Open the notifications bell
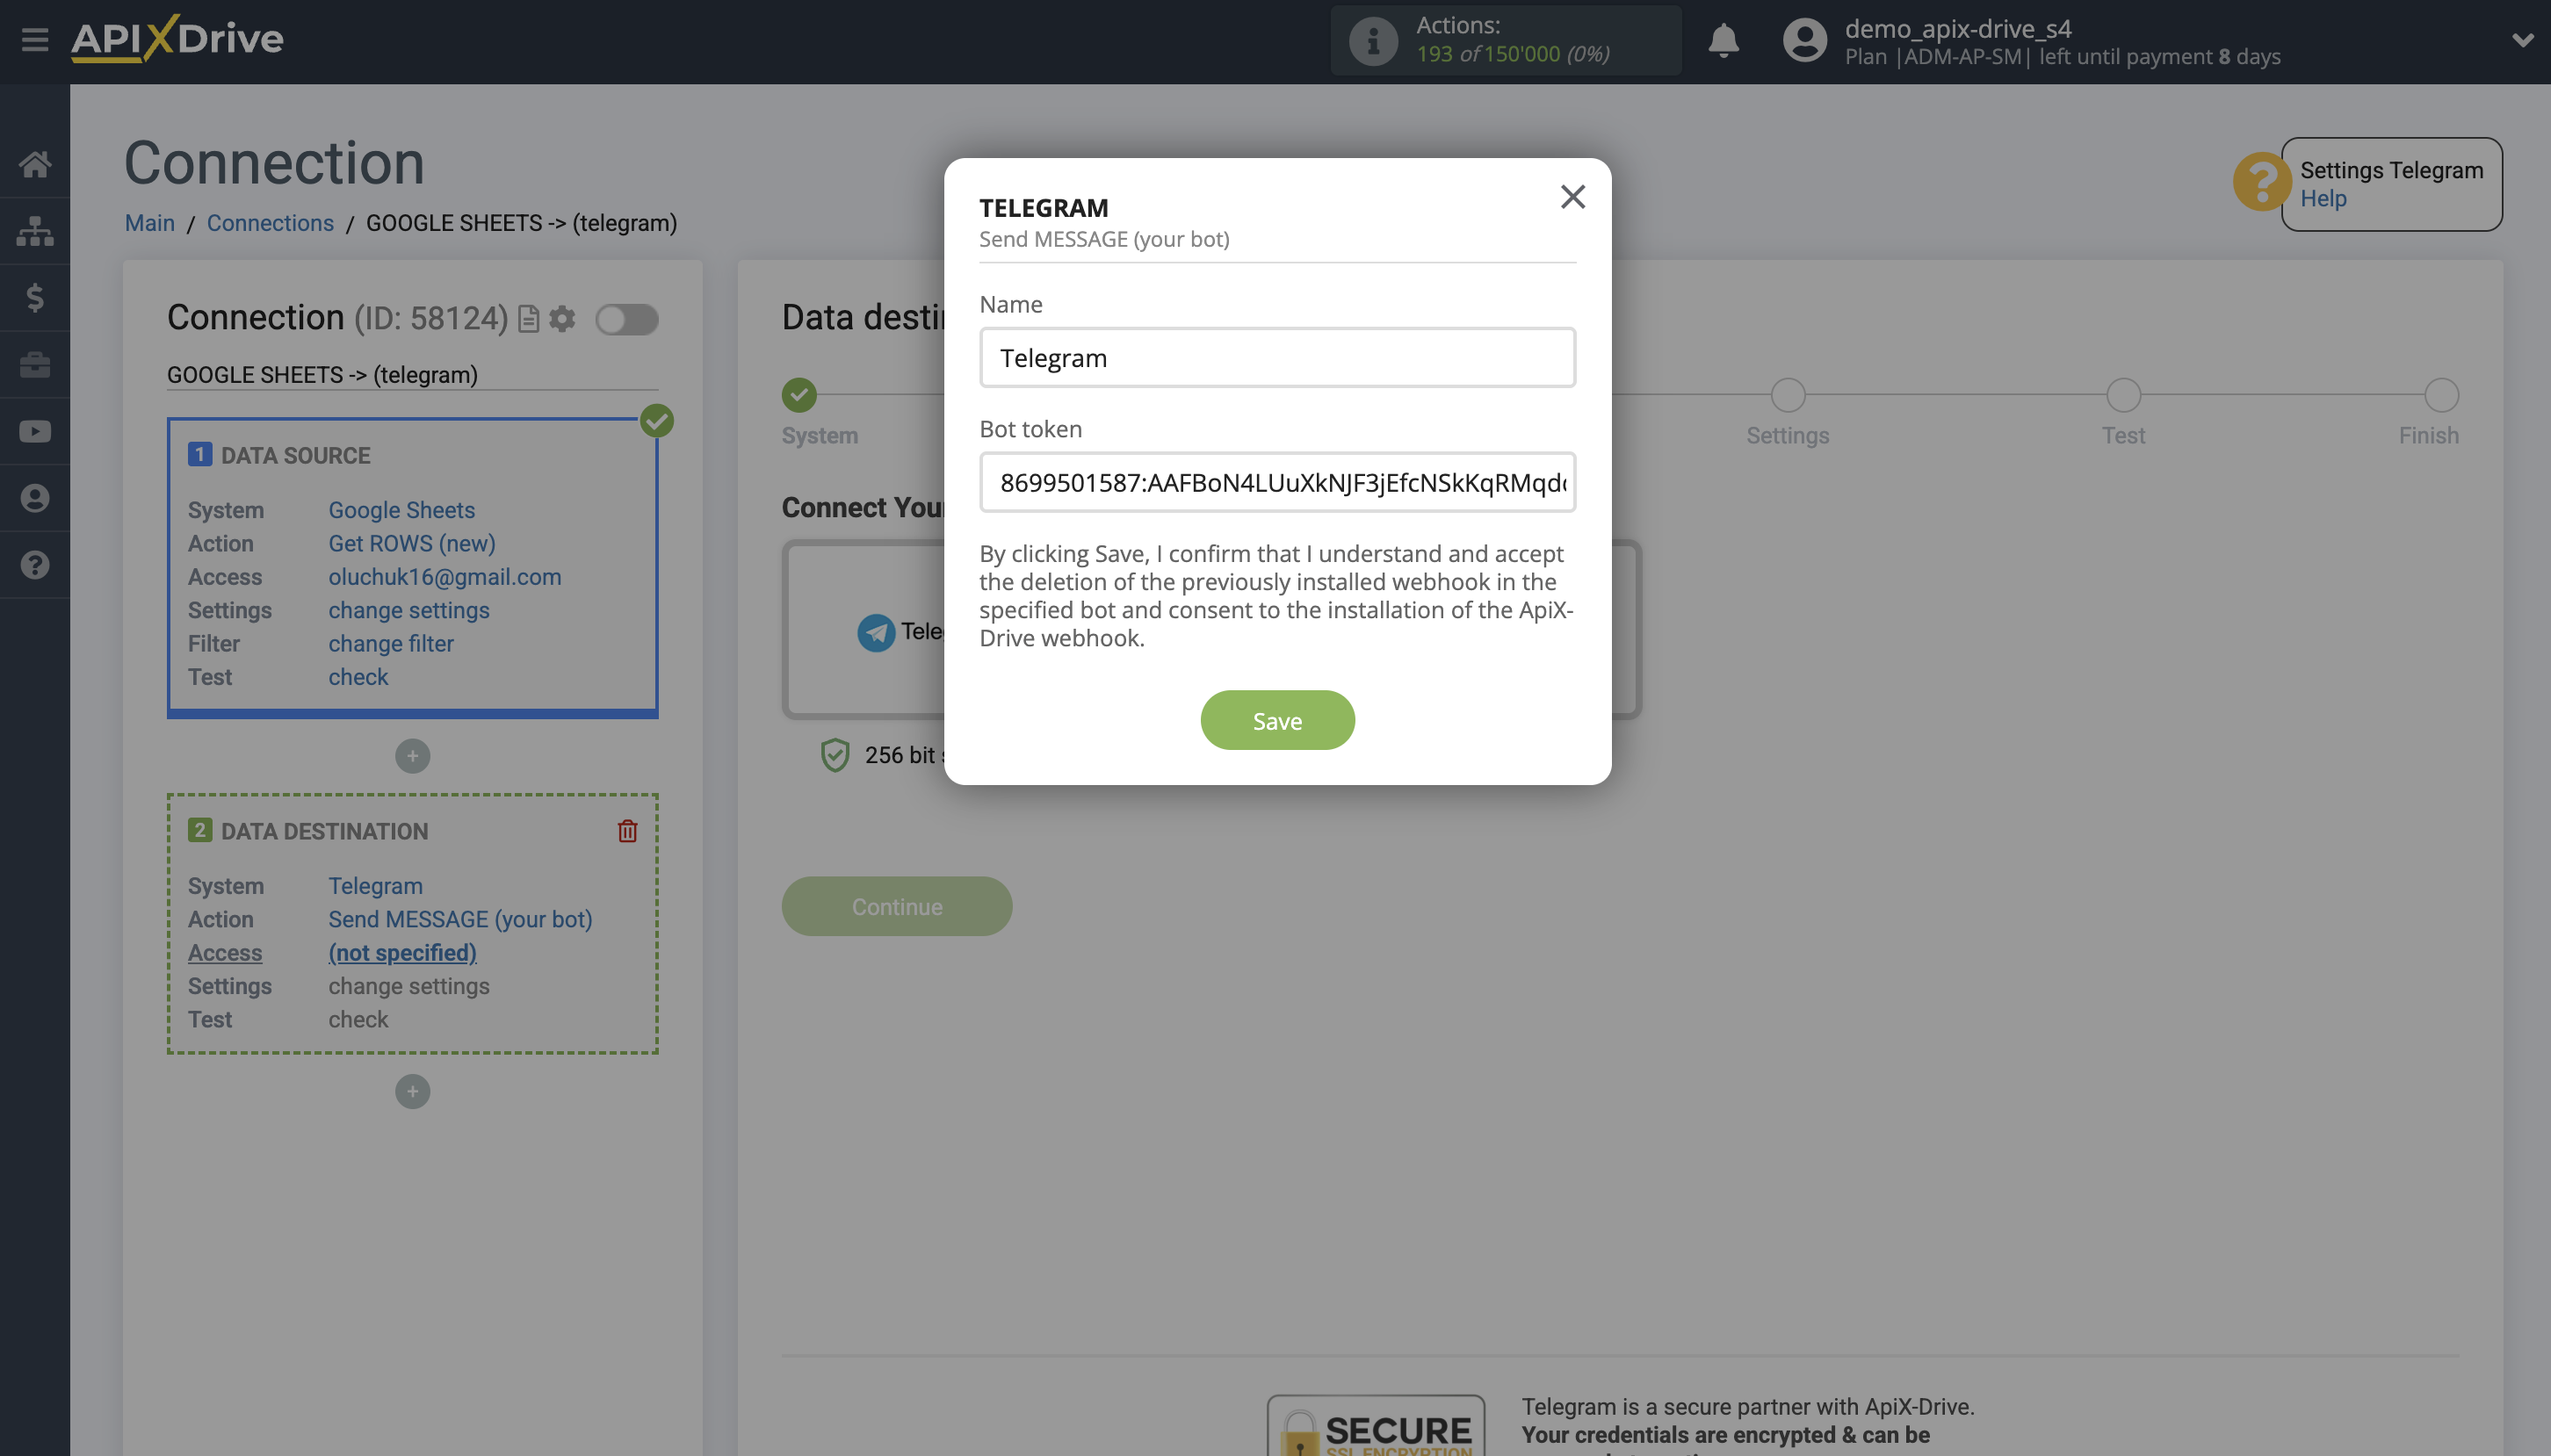 click(x=1722, y=41)
